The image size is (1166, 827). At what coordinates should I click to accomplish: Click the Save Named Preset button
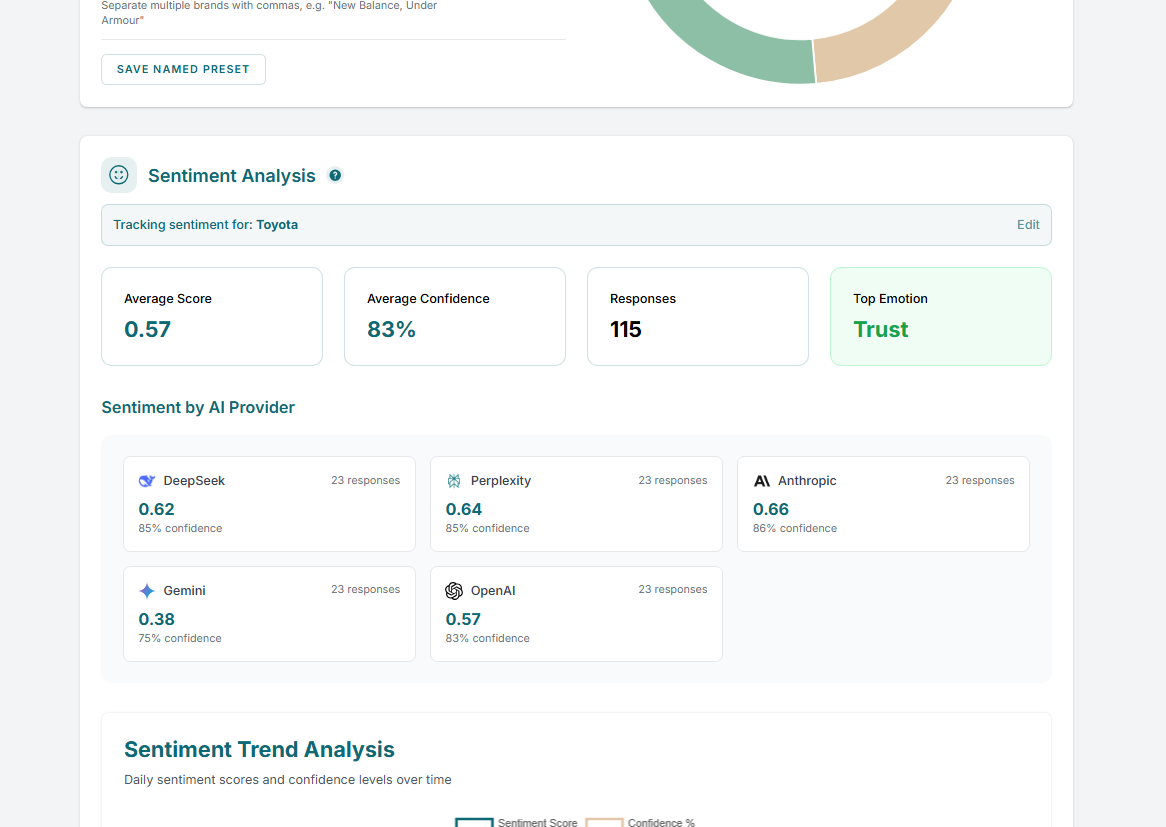click(x=183, y=69)
